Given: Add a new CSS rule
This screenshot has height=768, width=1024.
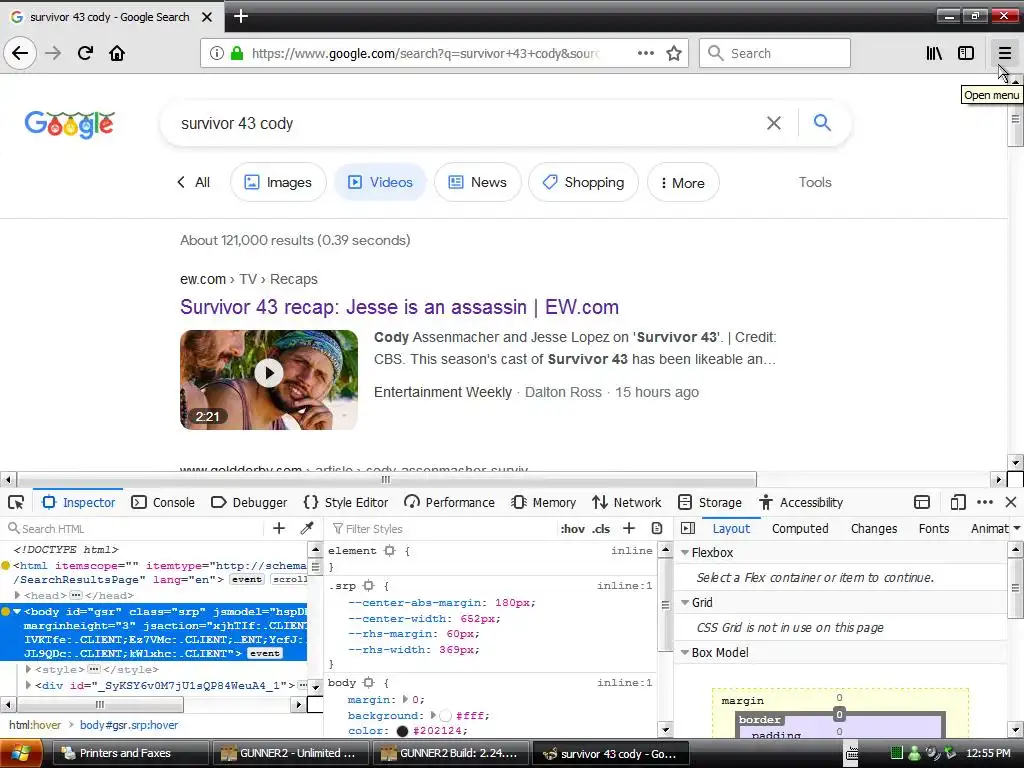Looking at the screenshot, I should [629, 528].
